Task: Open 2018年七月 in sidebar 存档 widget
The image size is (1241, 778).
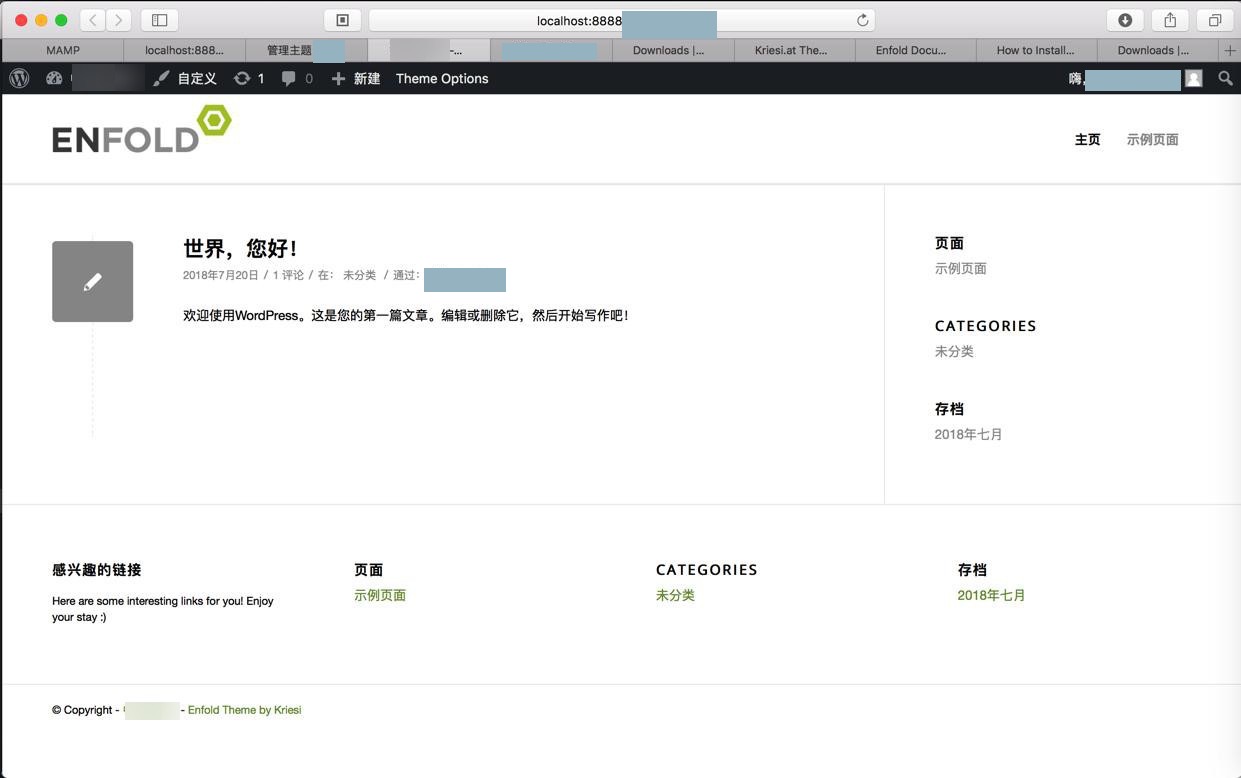Action: 968,434
